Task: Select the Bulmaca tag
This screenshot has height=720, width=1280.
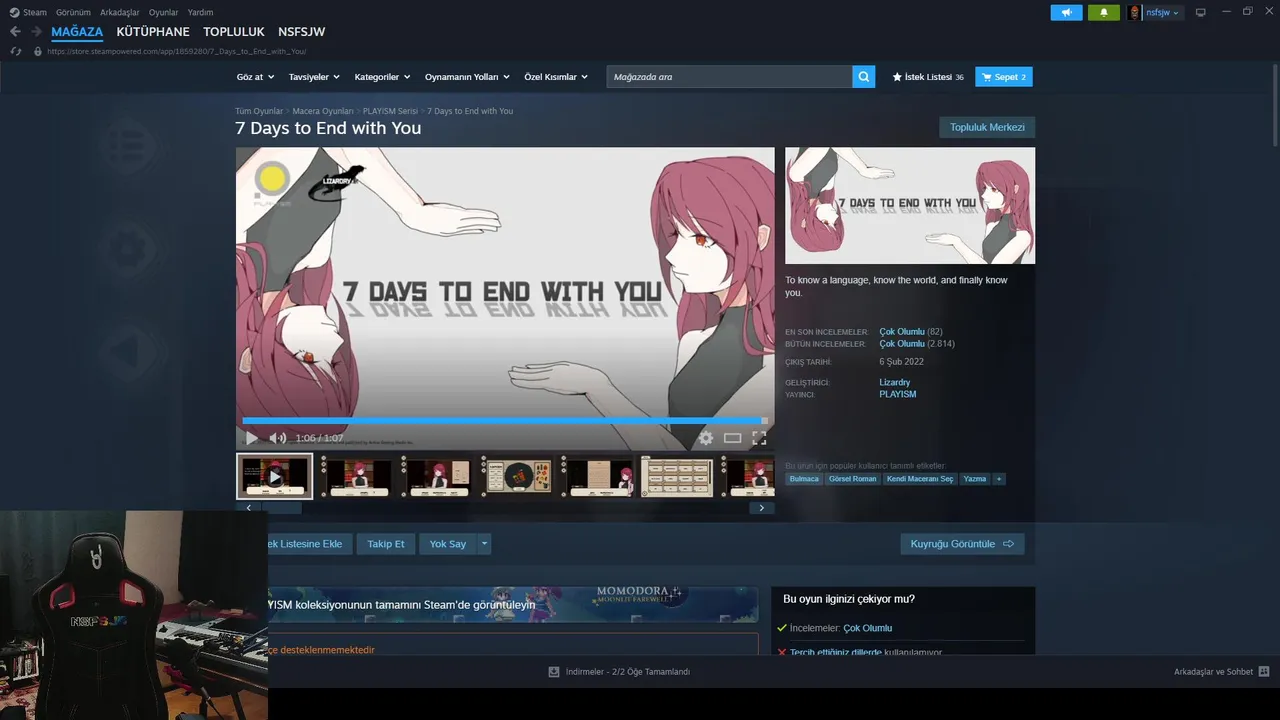Action: [804, 479]
